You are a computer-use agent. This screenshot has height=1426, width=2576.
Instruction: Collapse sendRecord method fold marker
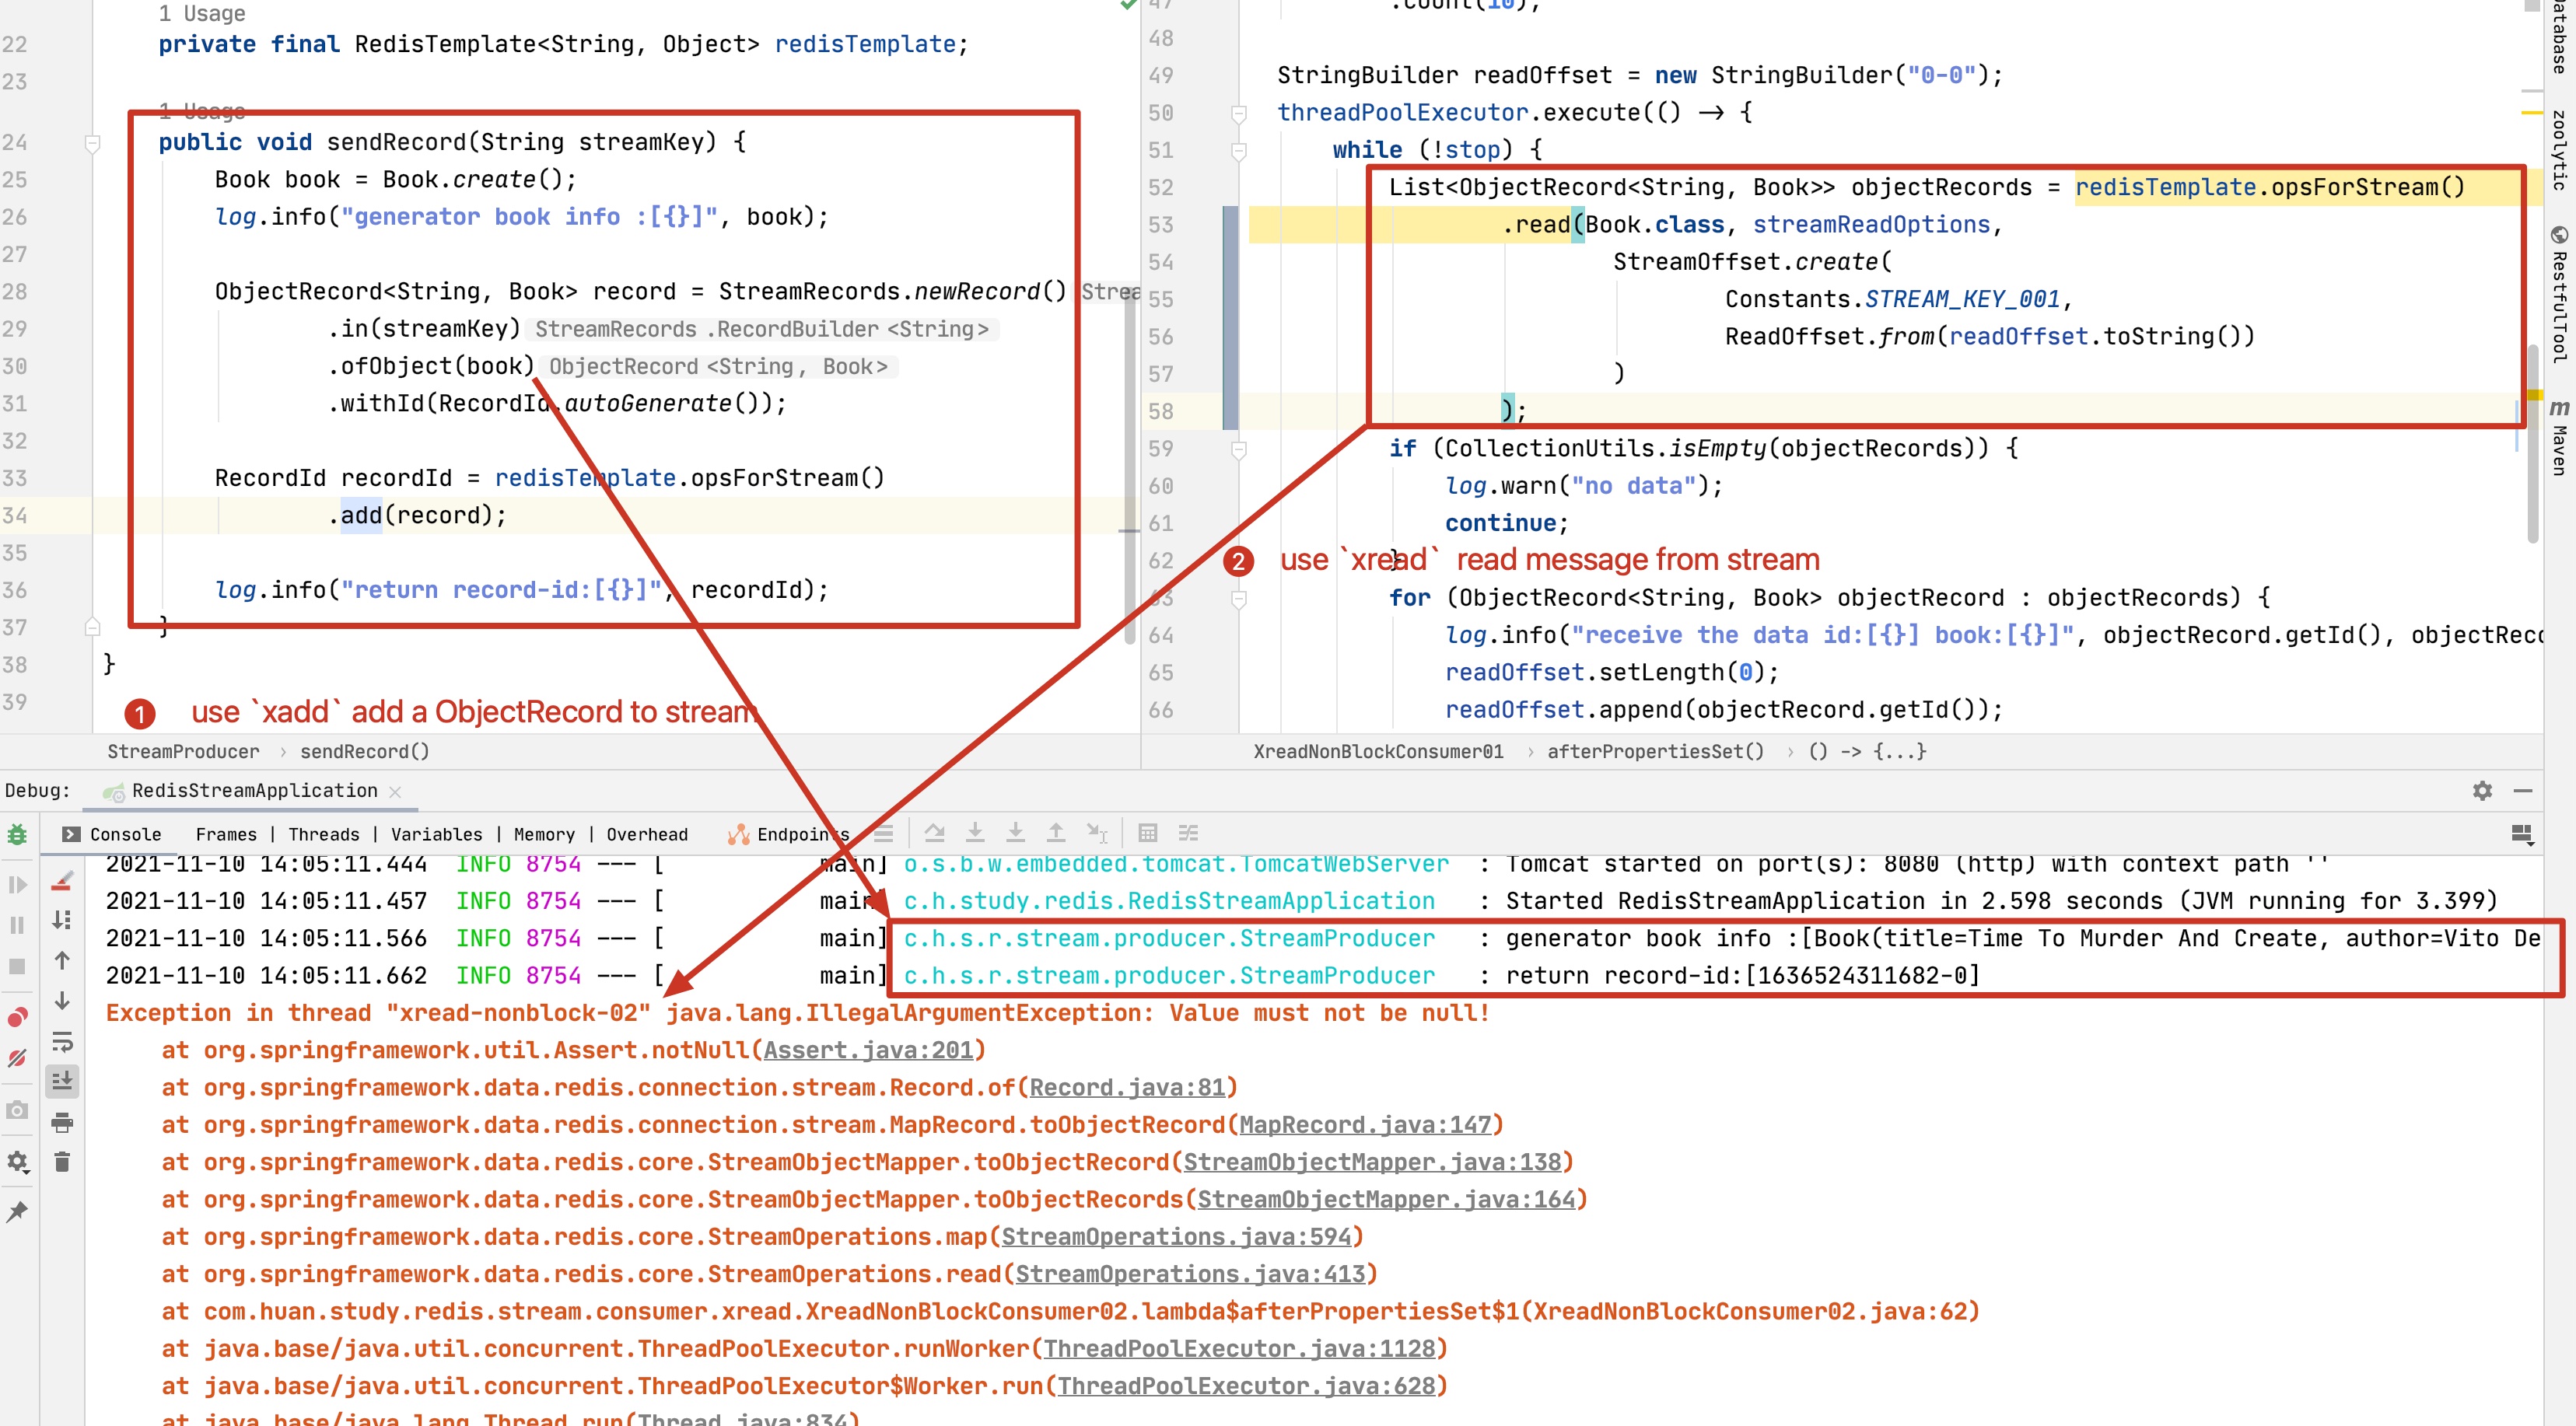pyautogui.click(x=93, y=143)
